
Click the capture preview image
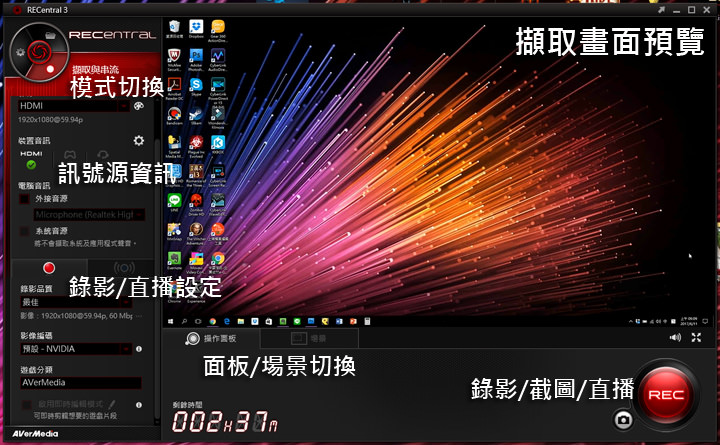point(439,172)
